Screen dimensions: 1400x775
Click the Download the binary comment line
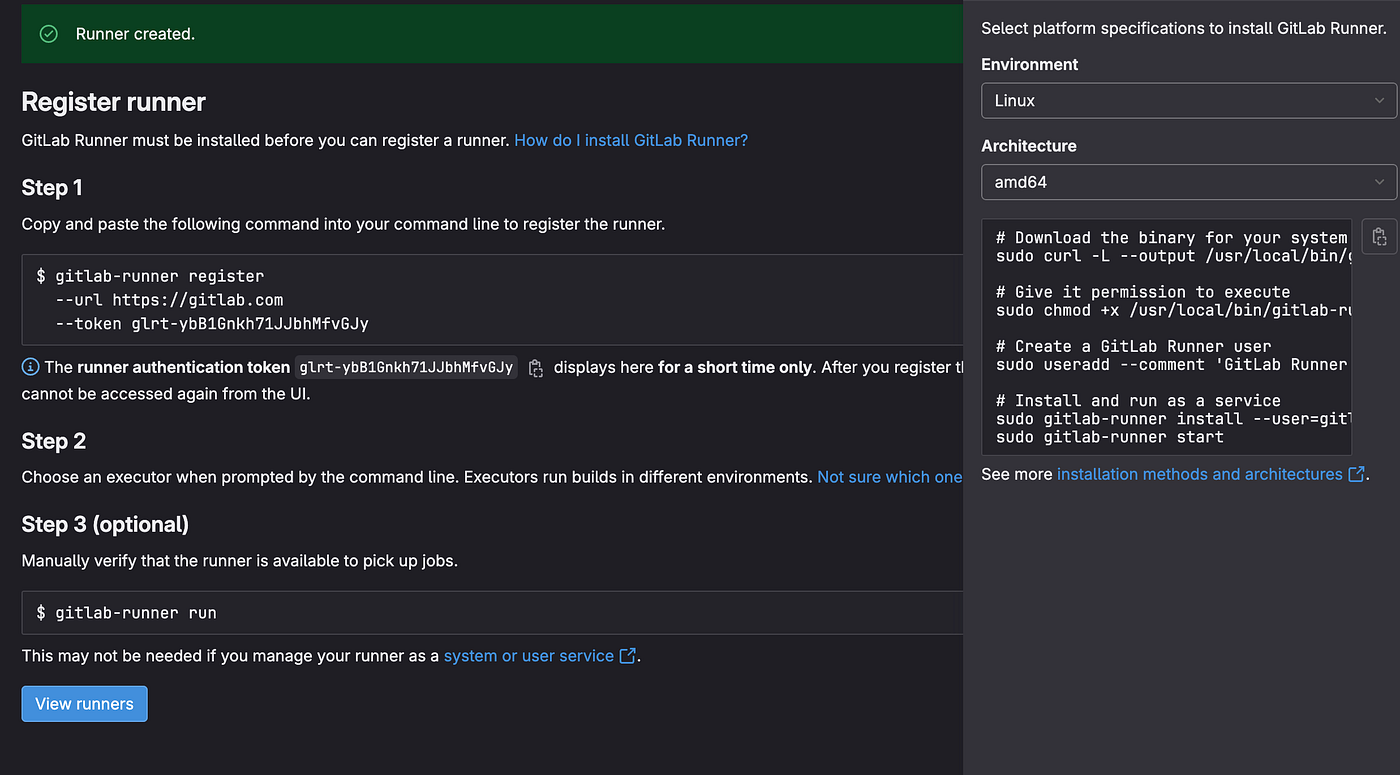(x=1172, y=238)
